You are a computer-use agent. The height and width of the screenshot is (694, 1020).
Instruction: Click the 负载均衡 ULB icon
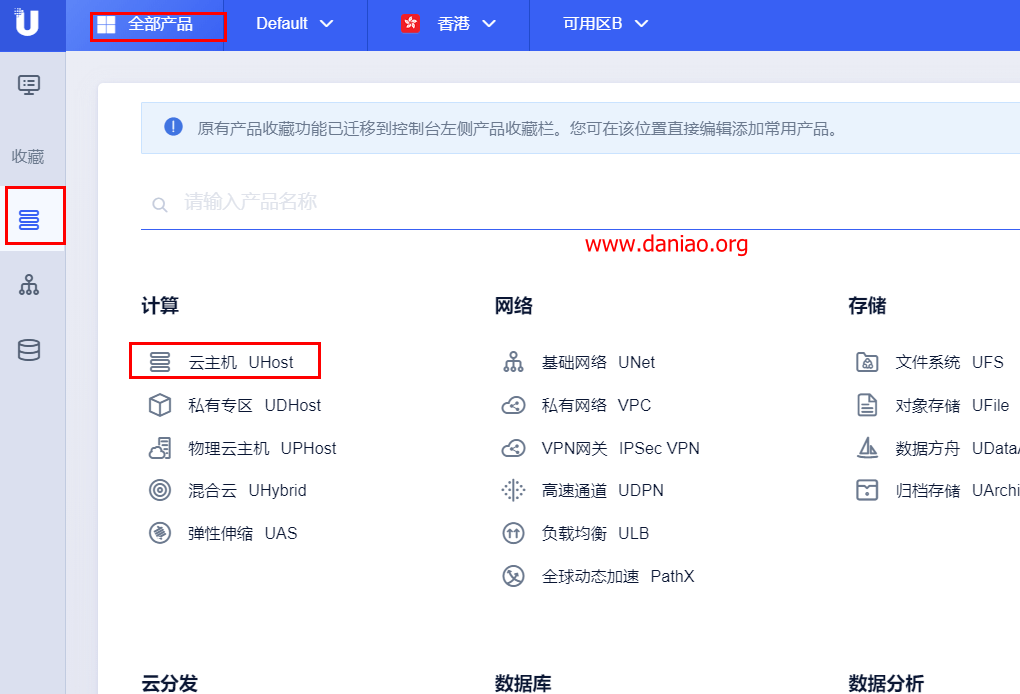[x=513, y=533]
